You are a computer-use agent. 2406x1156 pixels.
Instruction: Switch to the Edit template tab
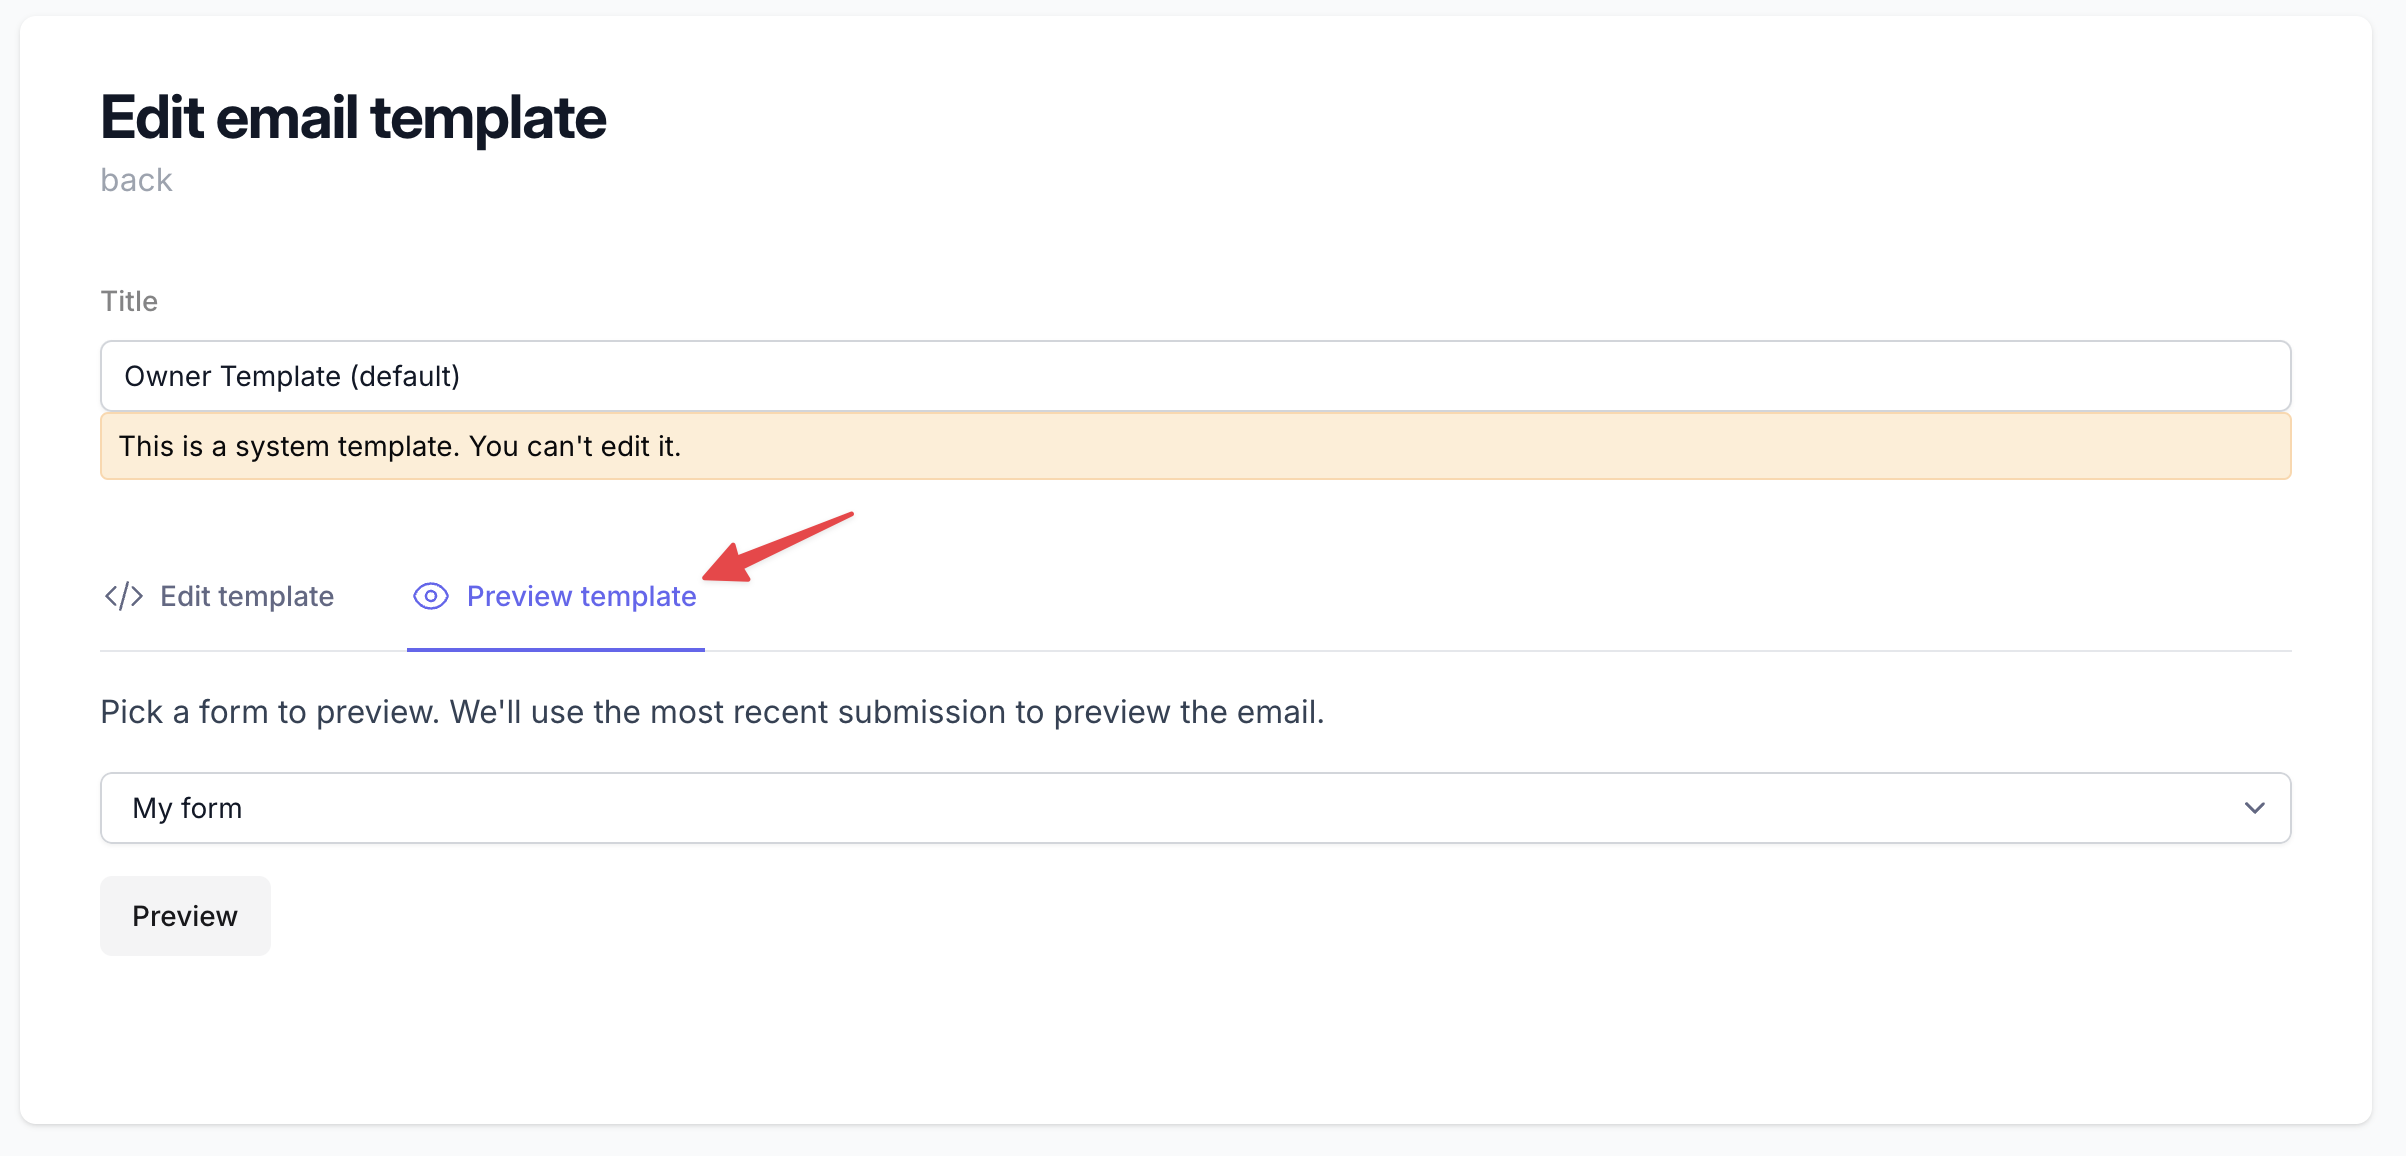[x=246, y=596]
